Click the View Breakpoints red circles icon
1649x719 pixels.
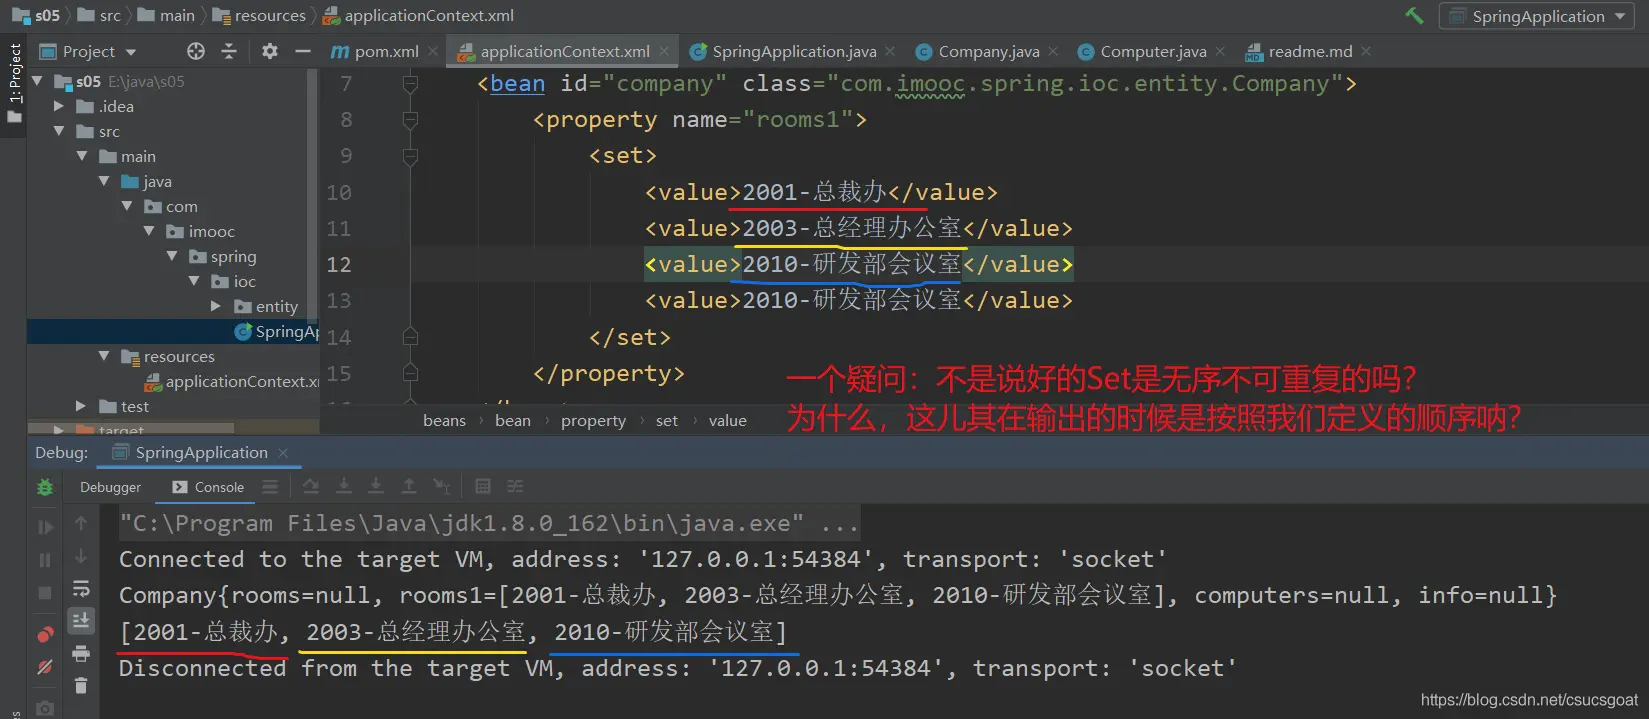coord(45,634)
